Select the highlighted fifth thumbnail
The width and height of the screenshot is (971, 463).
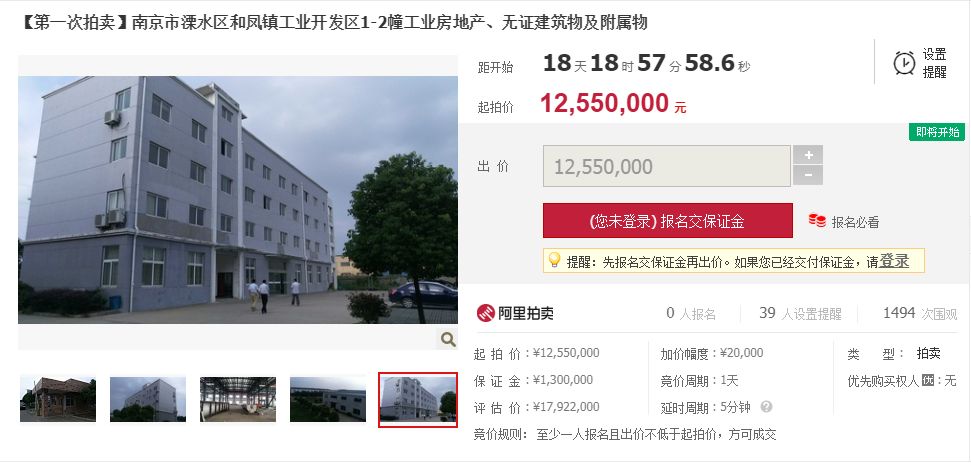click(418, 400)
